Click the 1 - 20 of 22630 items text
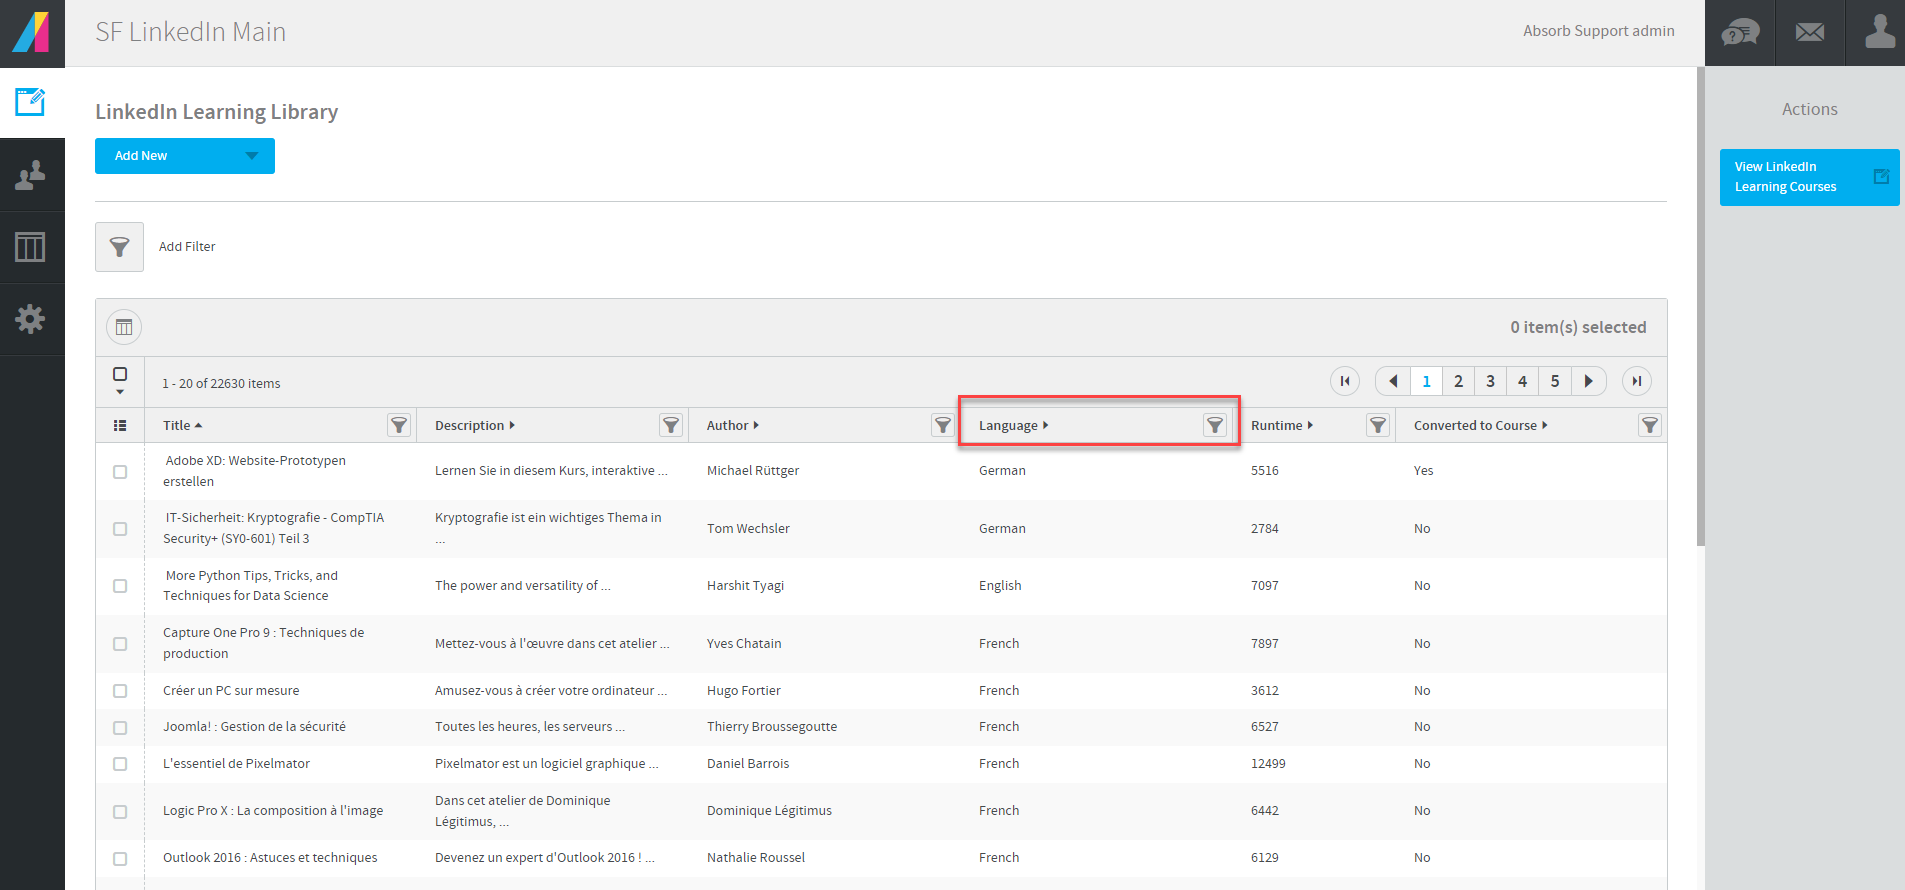The width and height of the screenshot is (1905, 890). [x=221, y=384]
